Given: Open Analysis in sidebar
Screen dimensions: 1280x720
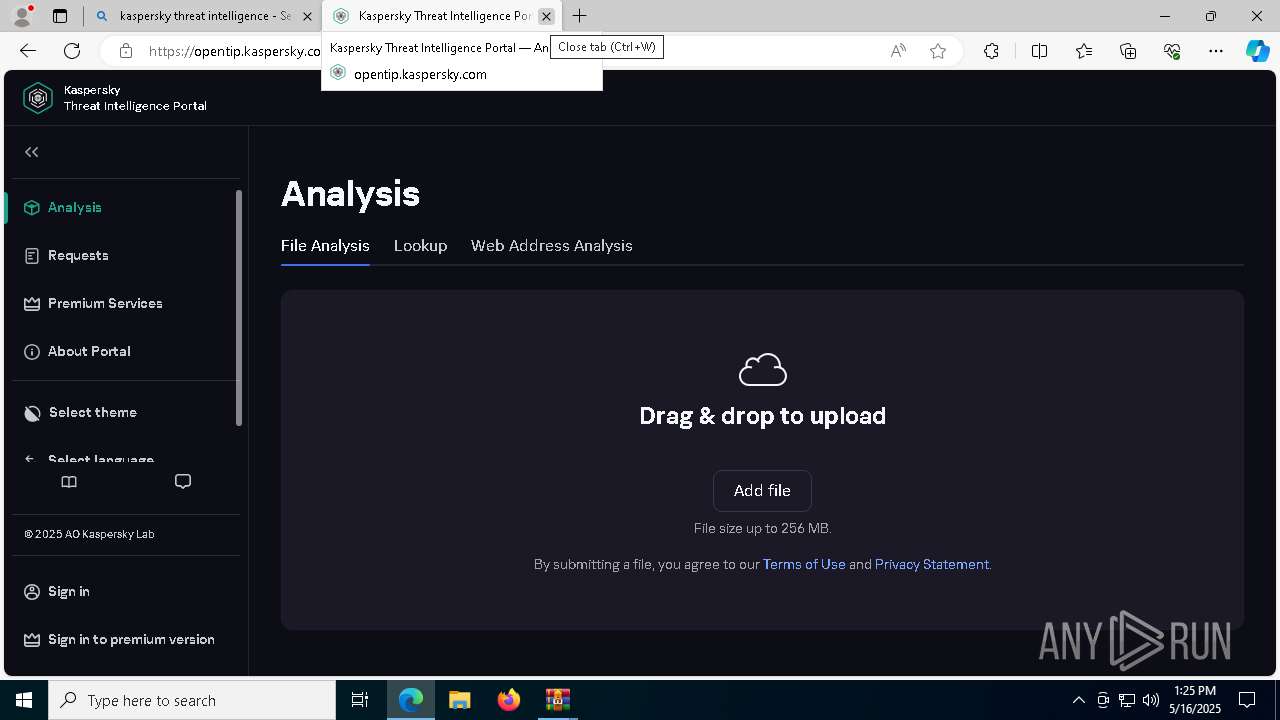Looking at the screenshot, I should [x=75, y=207].
